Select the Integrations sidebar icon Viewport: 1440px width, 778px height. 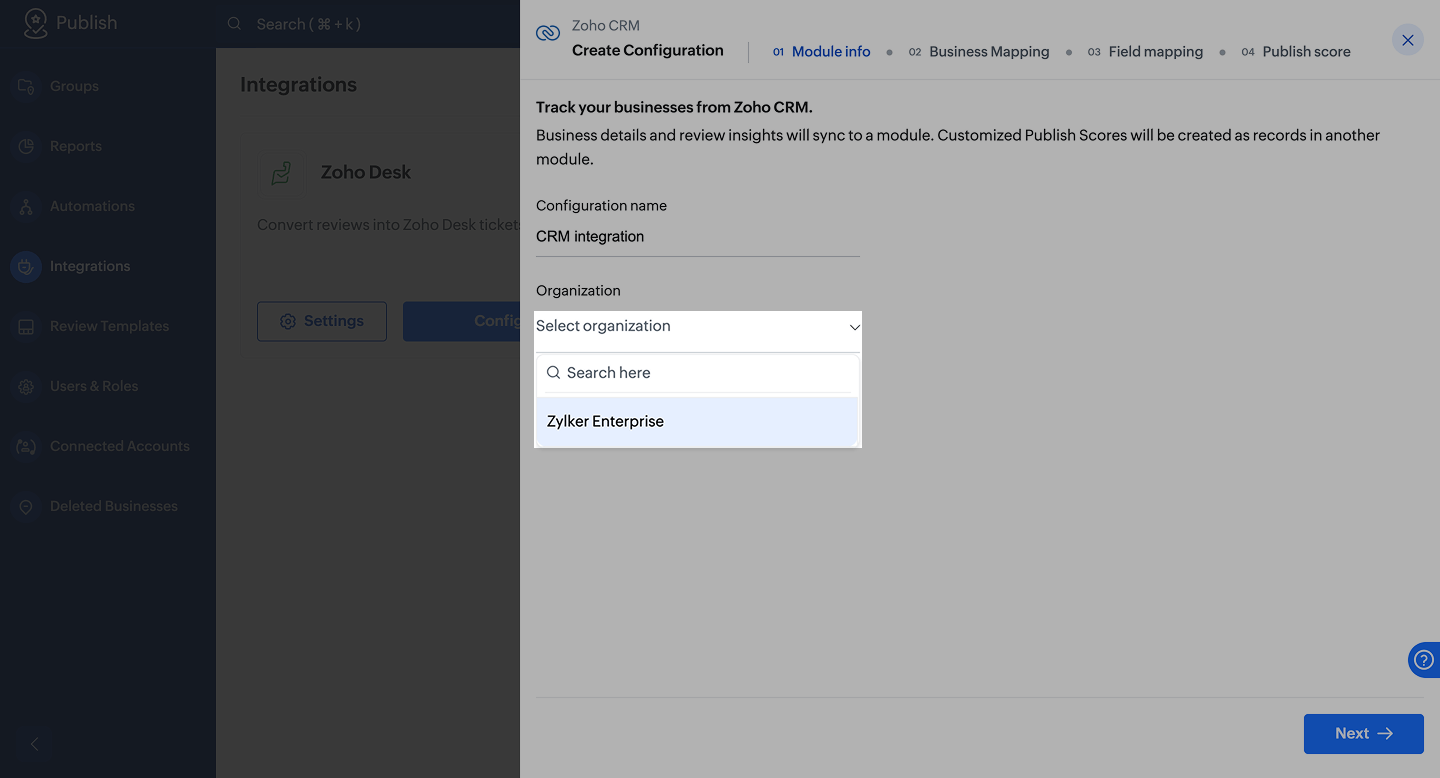tap(27, 266)
